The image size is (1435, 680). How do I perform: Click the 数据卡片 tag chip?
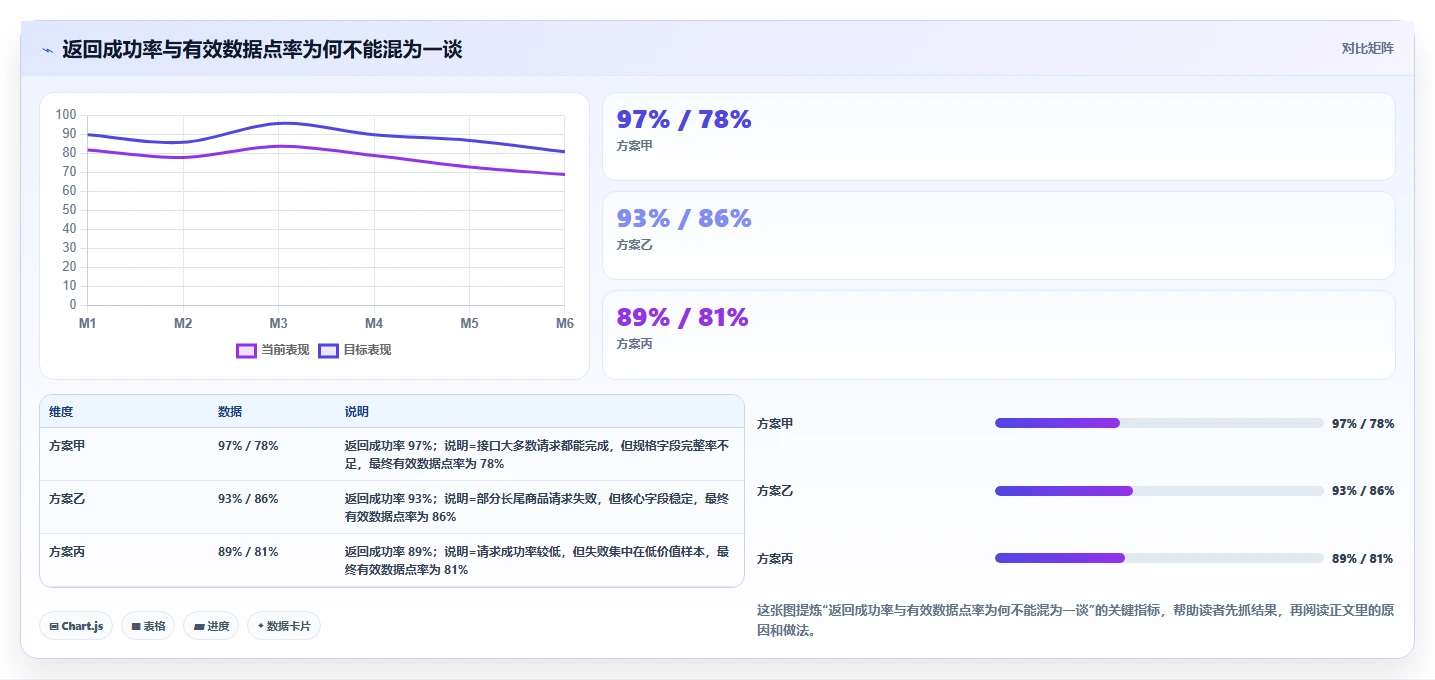tap(284, 626)
